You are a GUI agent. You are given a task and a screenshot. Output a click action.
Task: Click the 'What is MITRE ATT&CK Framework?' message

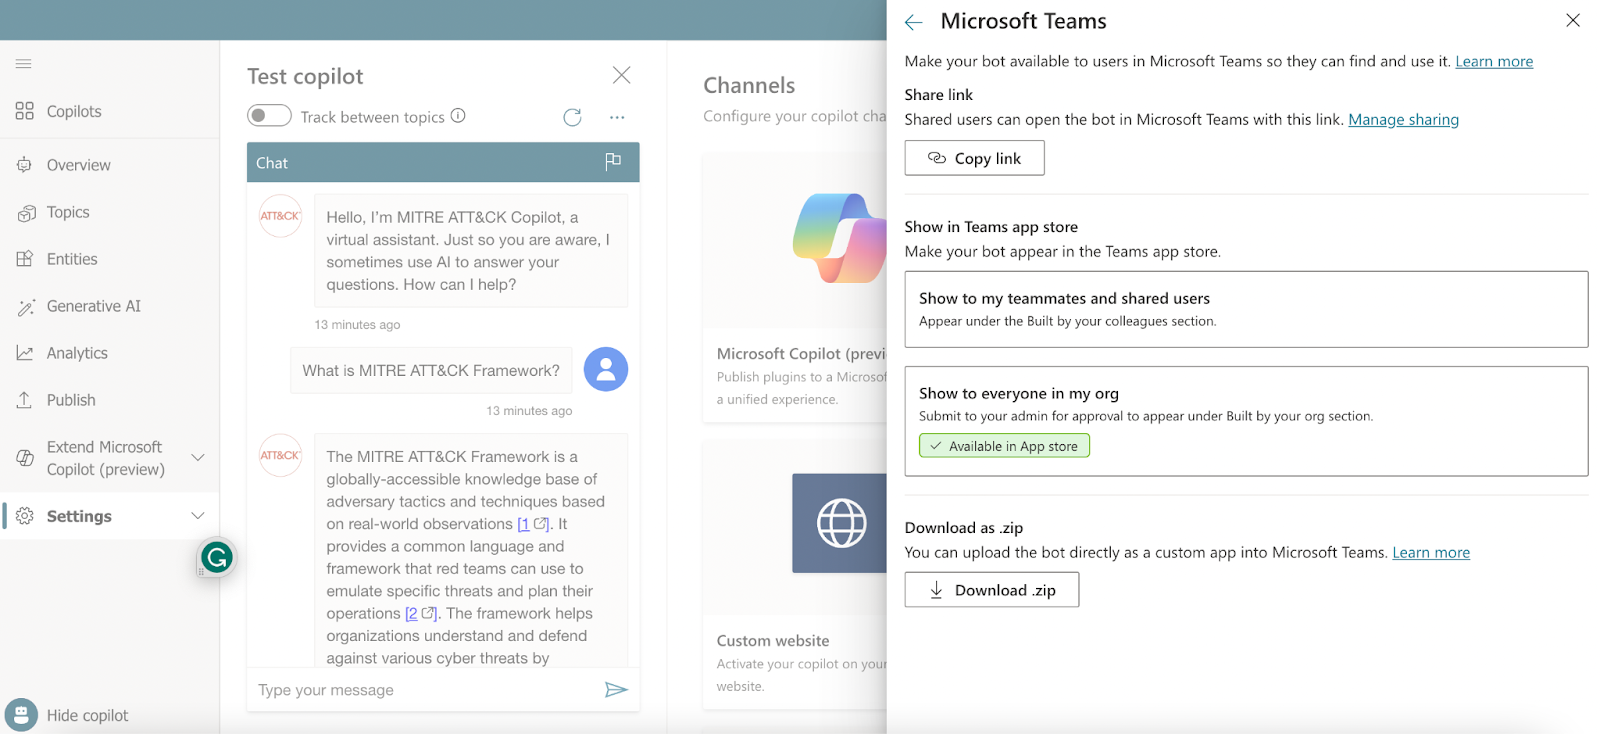[x=431, y=370]
